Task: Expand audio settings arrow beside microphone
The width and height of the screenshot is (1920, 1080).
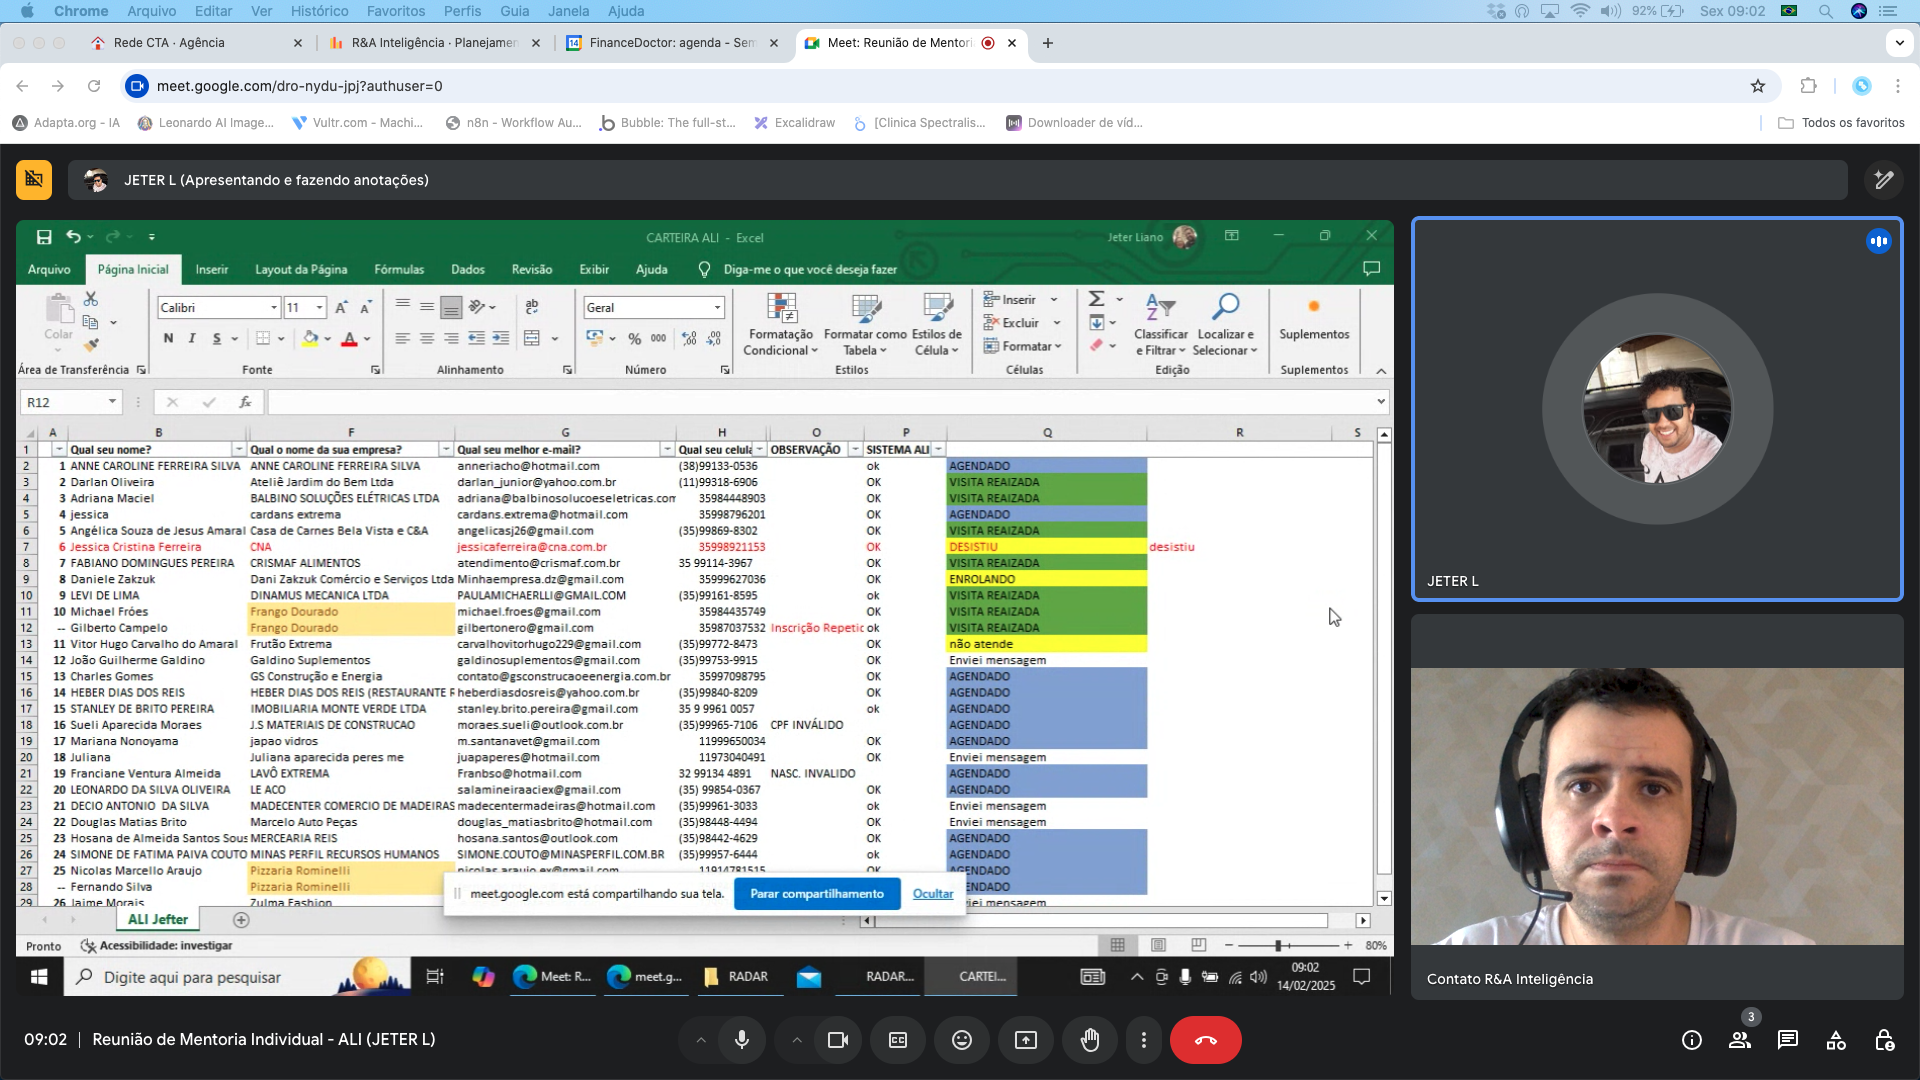Action: pos(701,1040)
